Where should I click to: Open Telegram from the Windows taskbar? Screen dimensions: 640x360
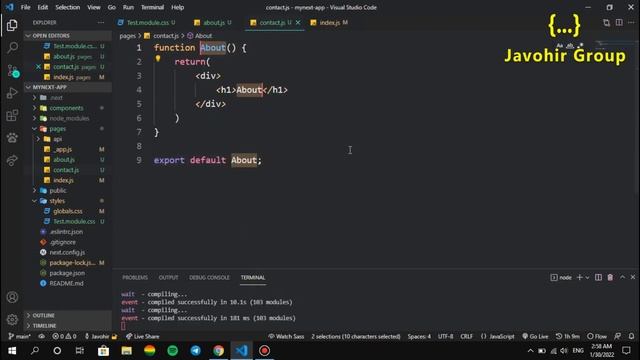point(196,351)
